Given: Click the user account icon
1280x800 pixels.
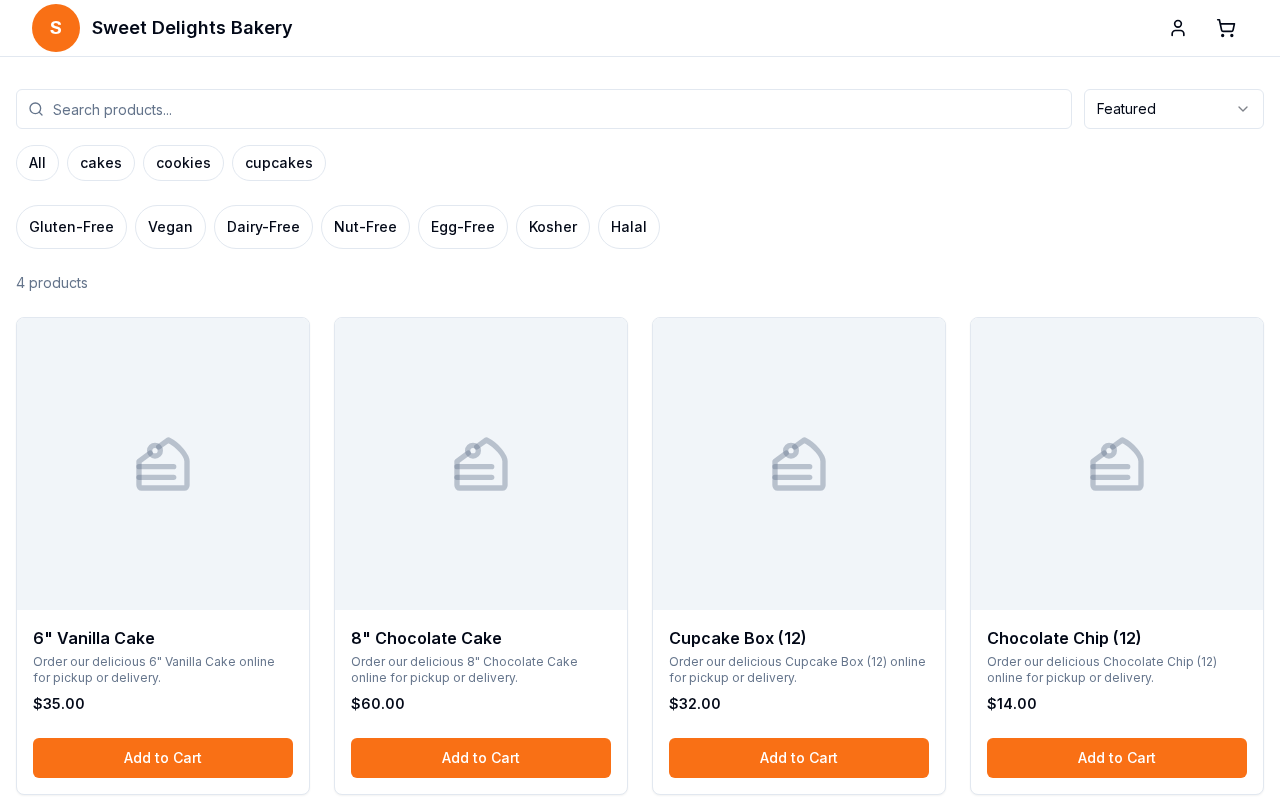Looking at the screenshot, I should 1177,27.
